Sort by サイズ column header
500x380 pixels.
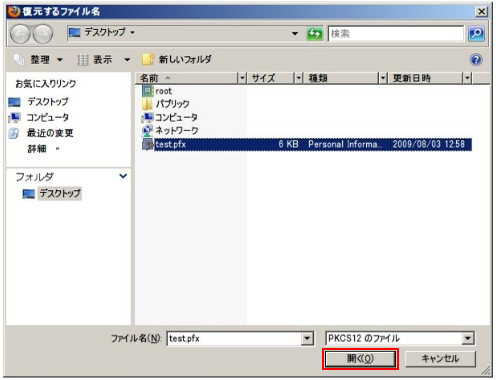(271, 78)
